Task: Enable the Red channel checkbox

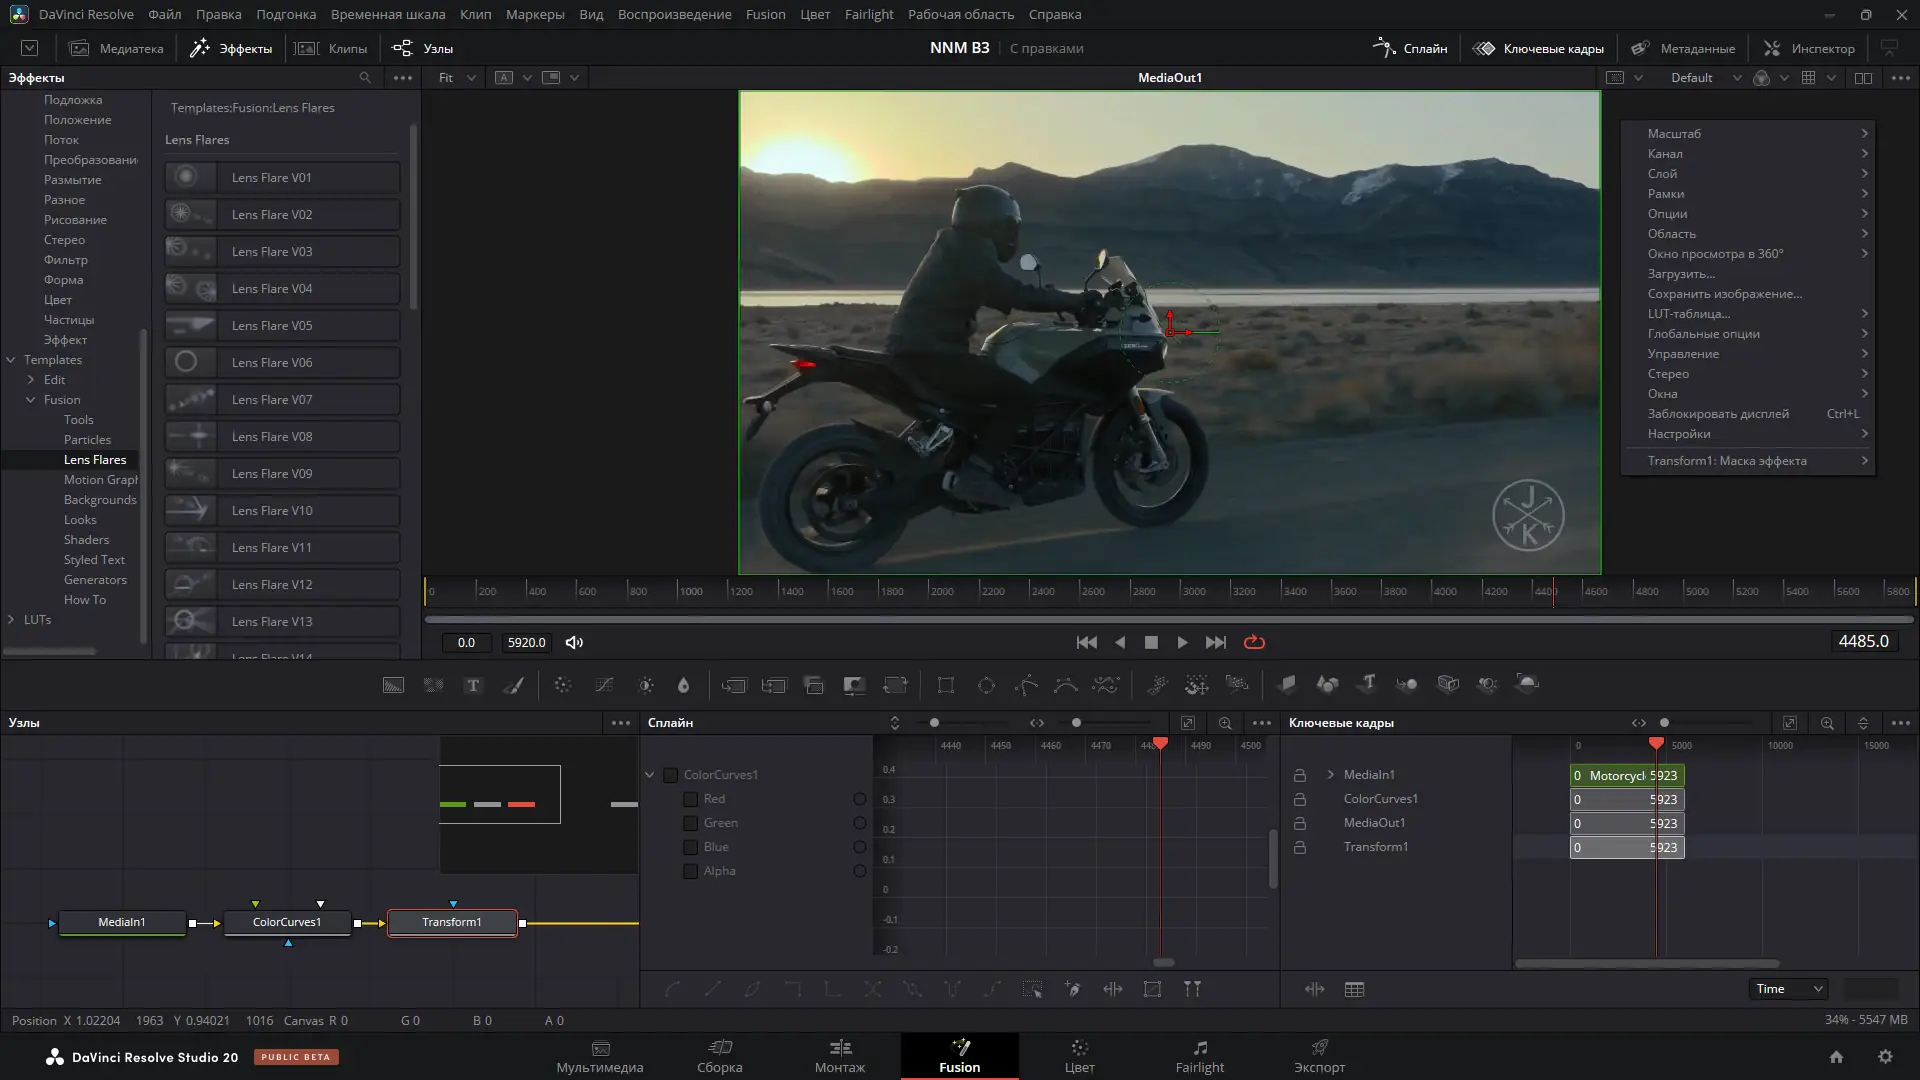Action: point(690,799)
